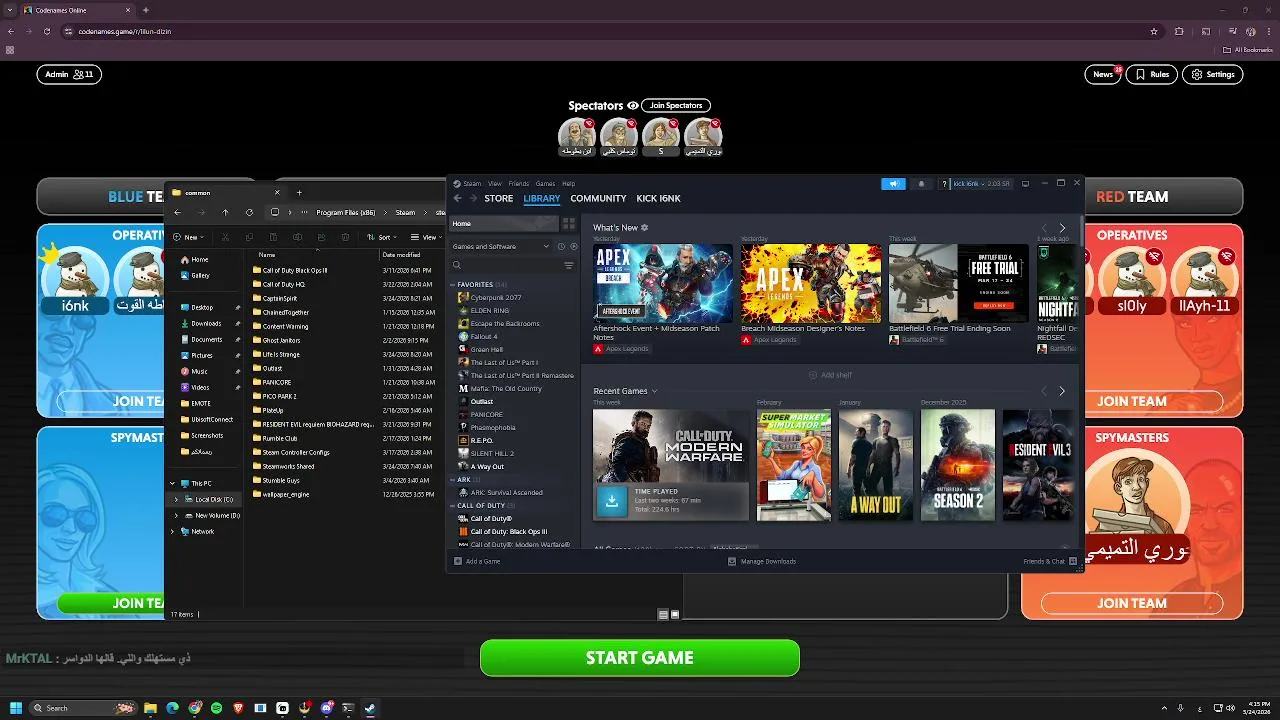Switch to the COMMUNITY tab in Steam
The width and height of the screenshot is (1280, 720).
[598, 198]
